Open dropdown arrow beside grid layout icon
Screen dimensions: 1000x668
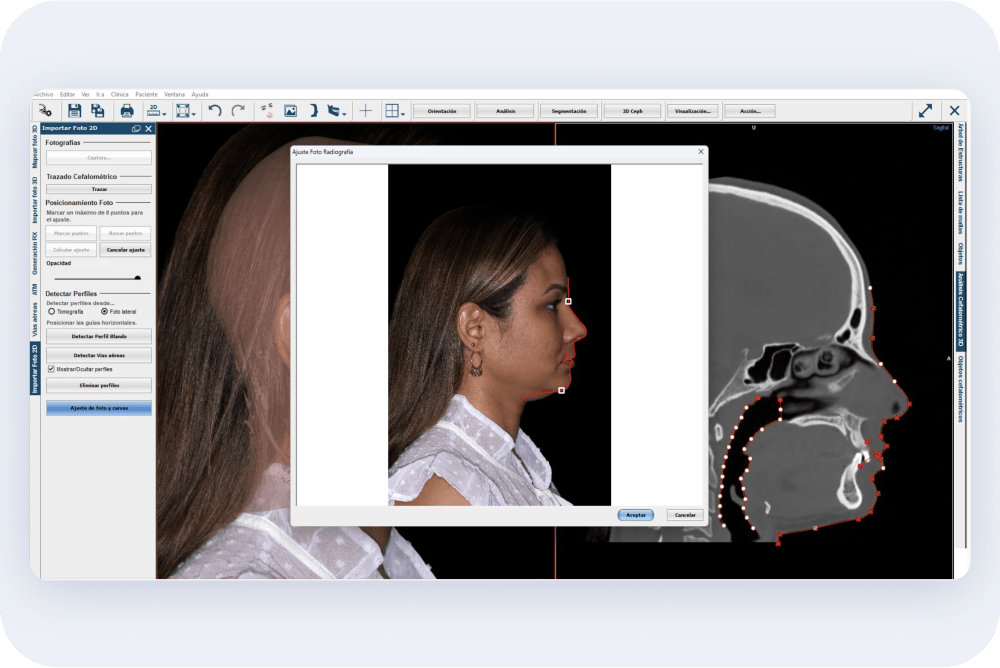coord(403,114)
